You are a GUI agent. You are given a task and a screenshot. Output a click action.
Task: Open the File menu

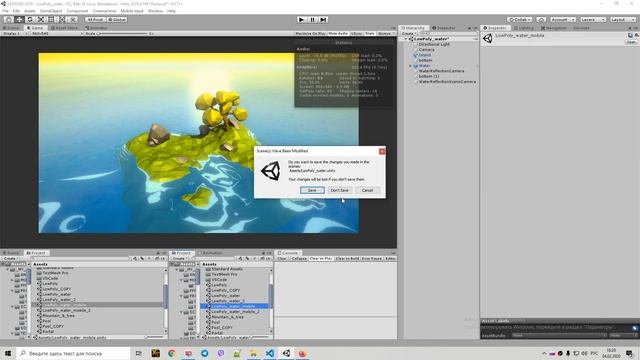point(5,11)
